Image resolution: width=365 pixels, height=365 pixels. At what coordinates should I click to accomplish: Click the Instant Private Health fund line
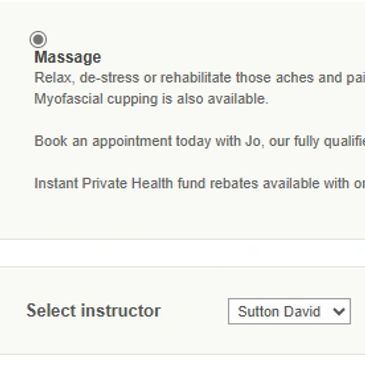[x=200, y=183]
